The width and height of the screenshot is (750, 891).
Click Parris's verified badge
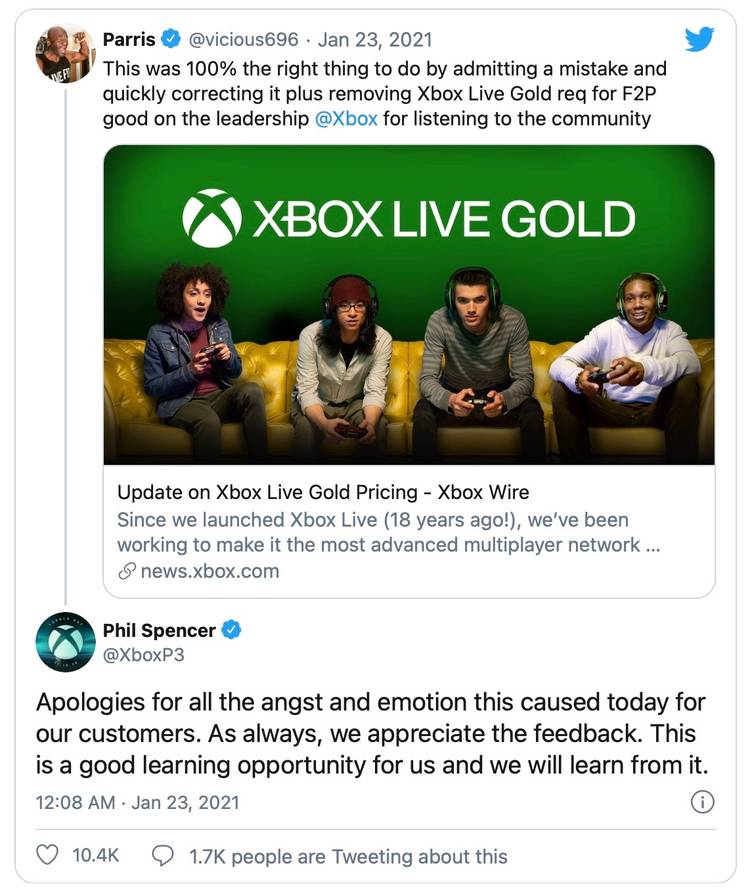172,40
